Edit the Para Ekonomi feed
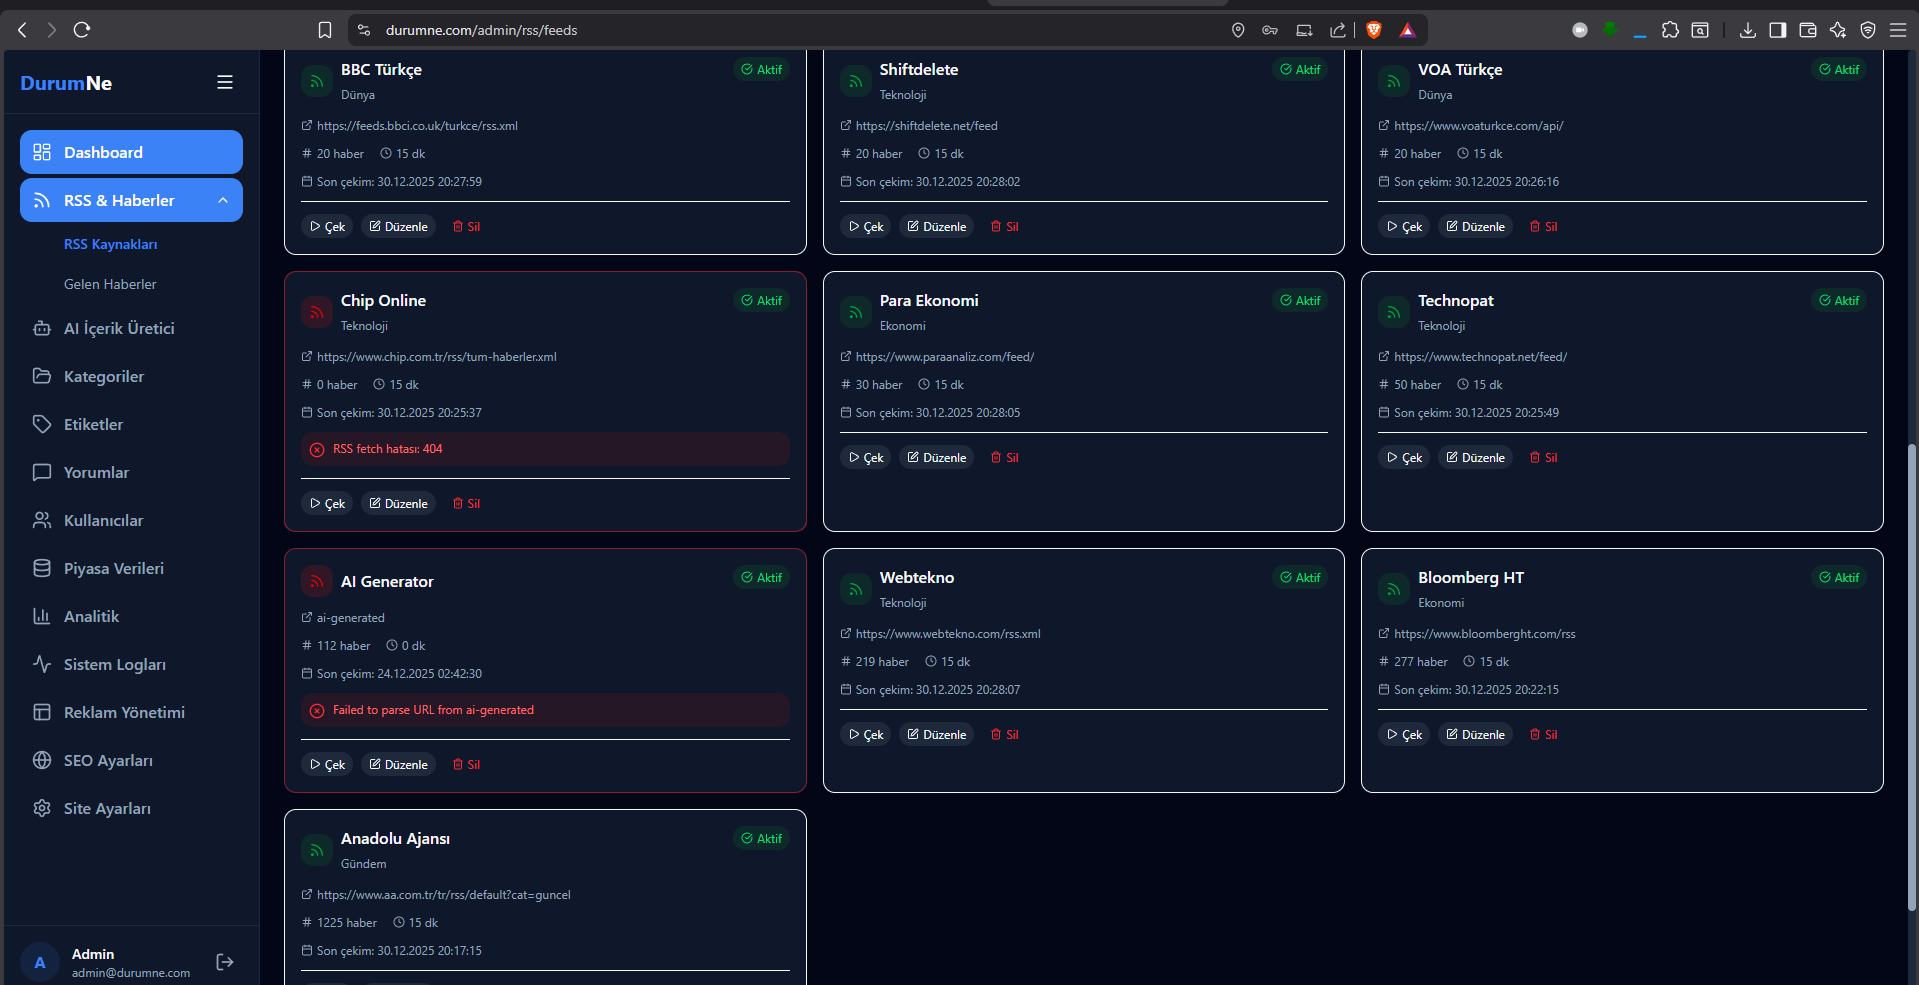Image resolution: width=1919 pixels, height=985 pixels. pyautogui.click(x=937, y=458)
